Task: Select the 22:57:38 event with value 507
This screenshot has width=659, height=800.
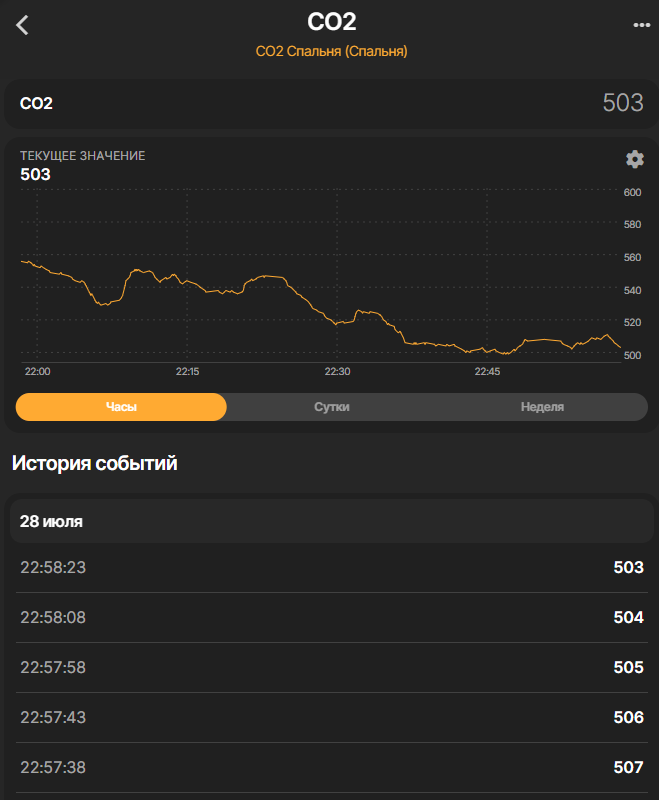Action: 329,768
